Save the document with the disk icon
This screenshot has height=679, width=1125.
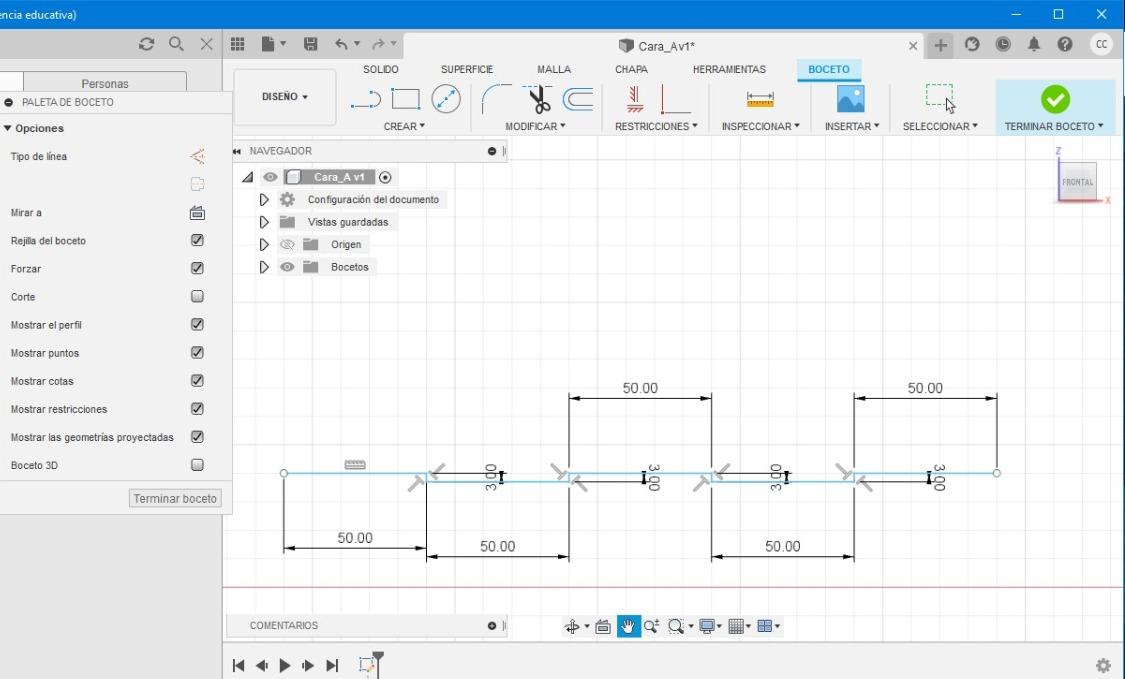click(311, 45)
